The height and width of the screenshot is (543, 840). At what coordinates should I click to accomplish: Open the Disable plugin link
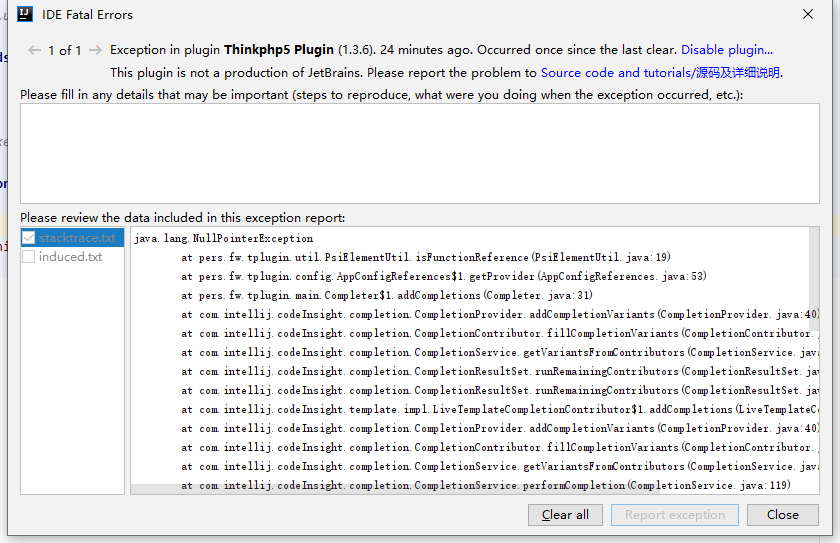[727, 50]
